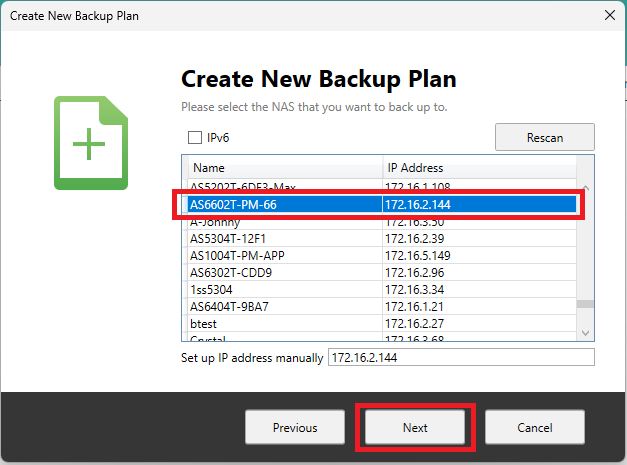Click the NAS list scrollbar down arrow
This screenshot has width=627, height=465.
tap(586, 333)
